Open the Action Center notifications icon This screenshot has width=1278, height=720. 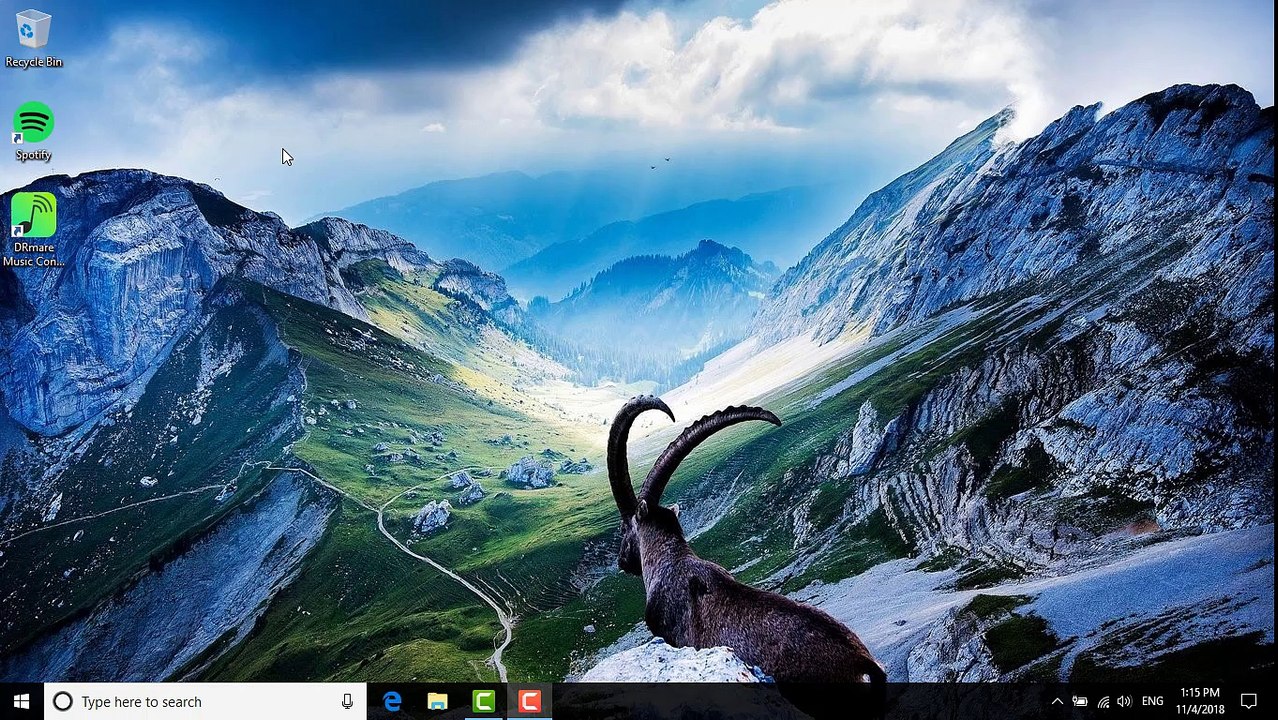click(x=1249, y=702)
